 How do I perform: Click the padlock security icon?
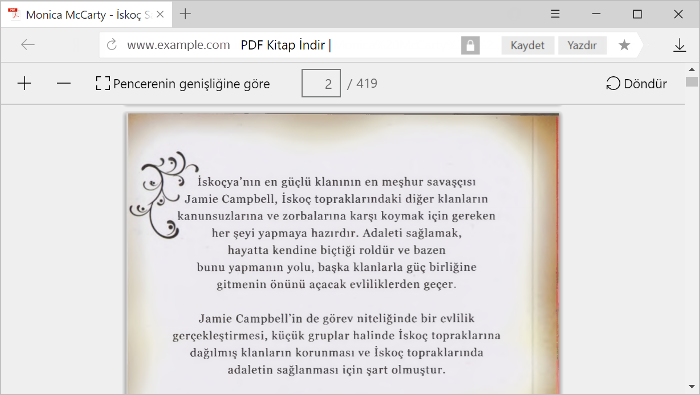(470, 45)
